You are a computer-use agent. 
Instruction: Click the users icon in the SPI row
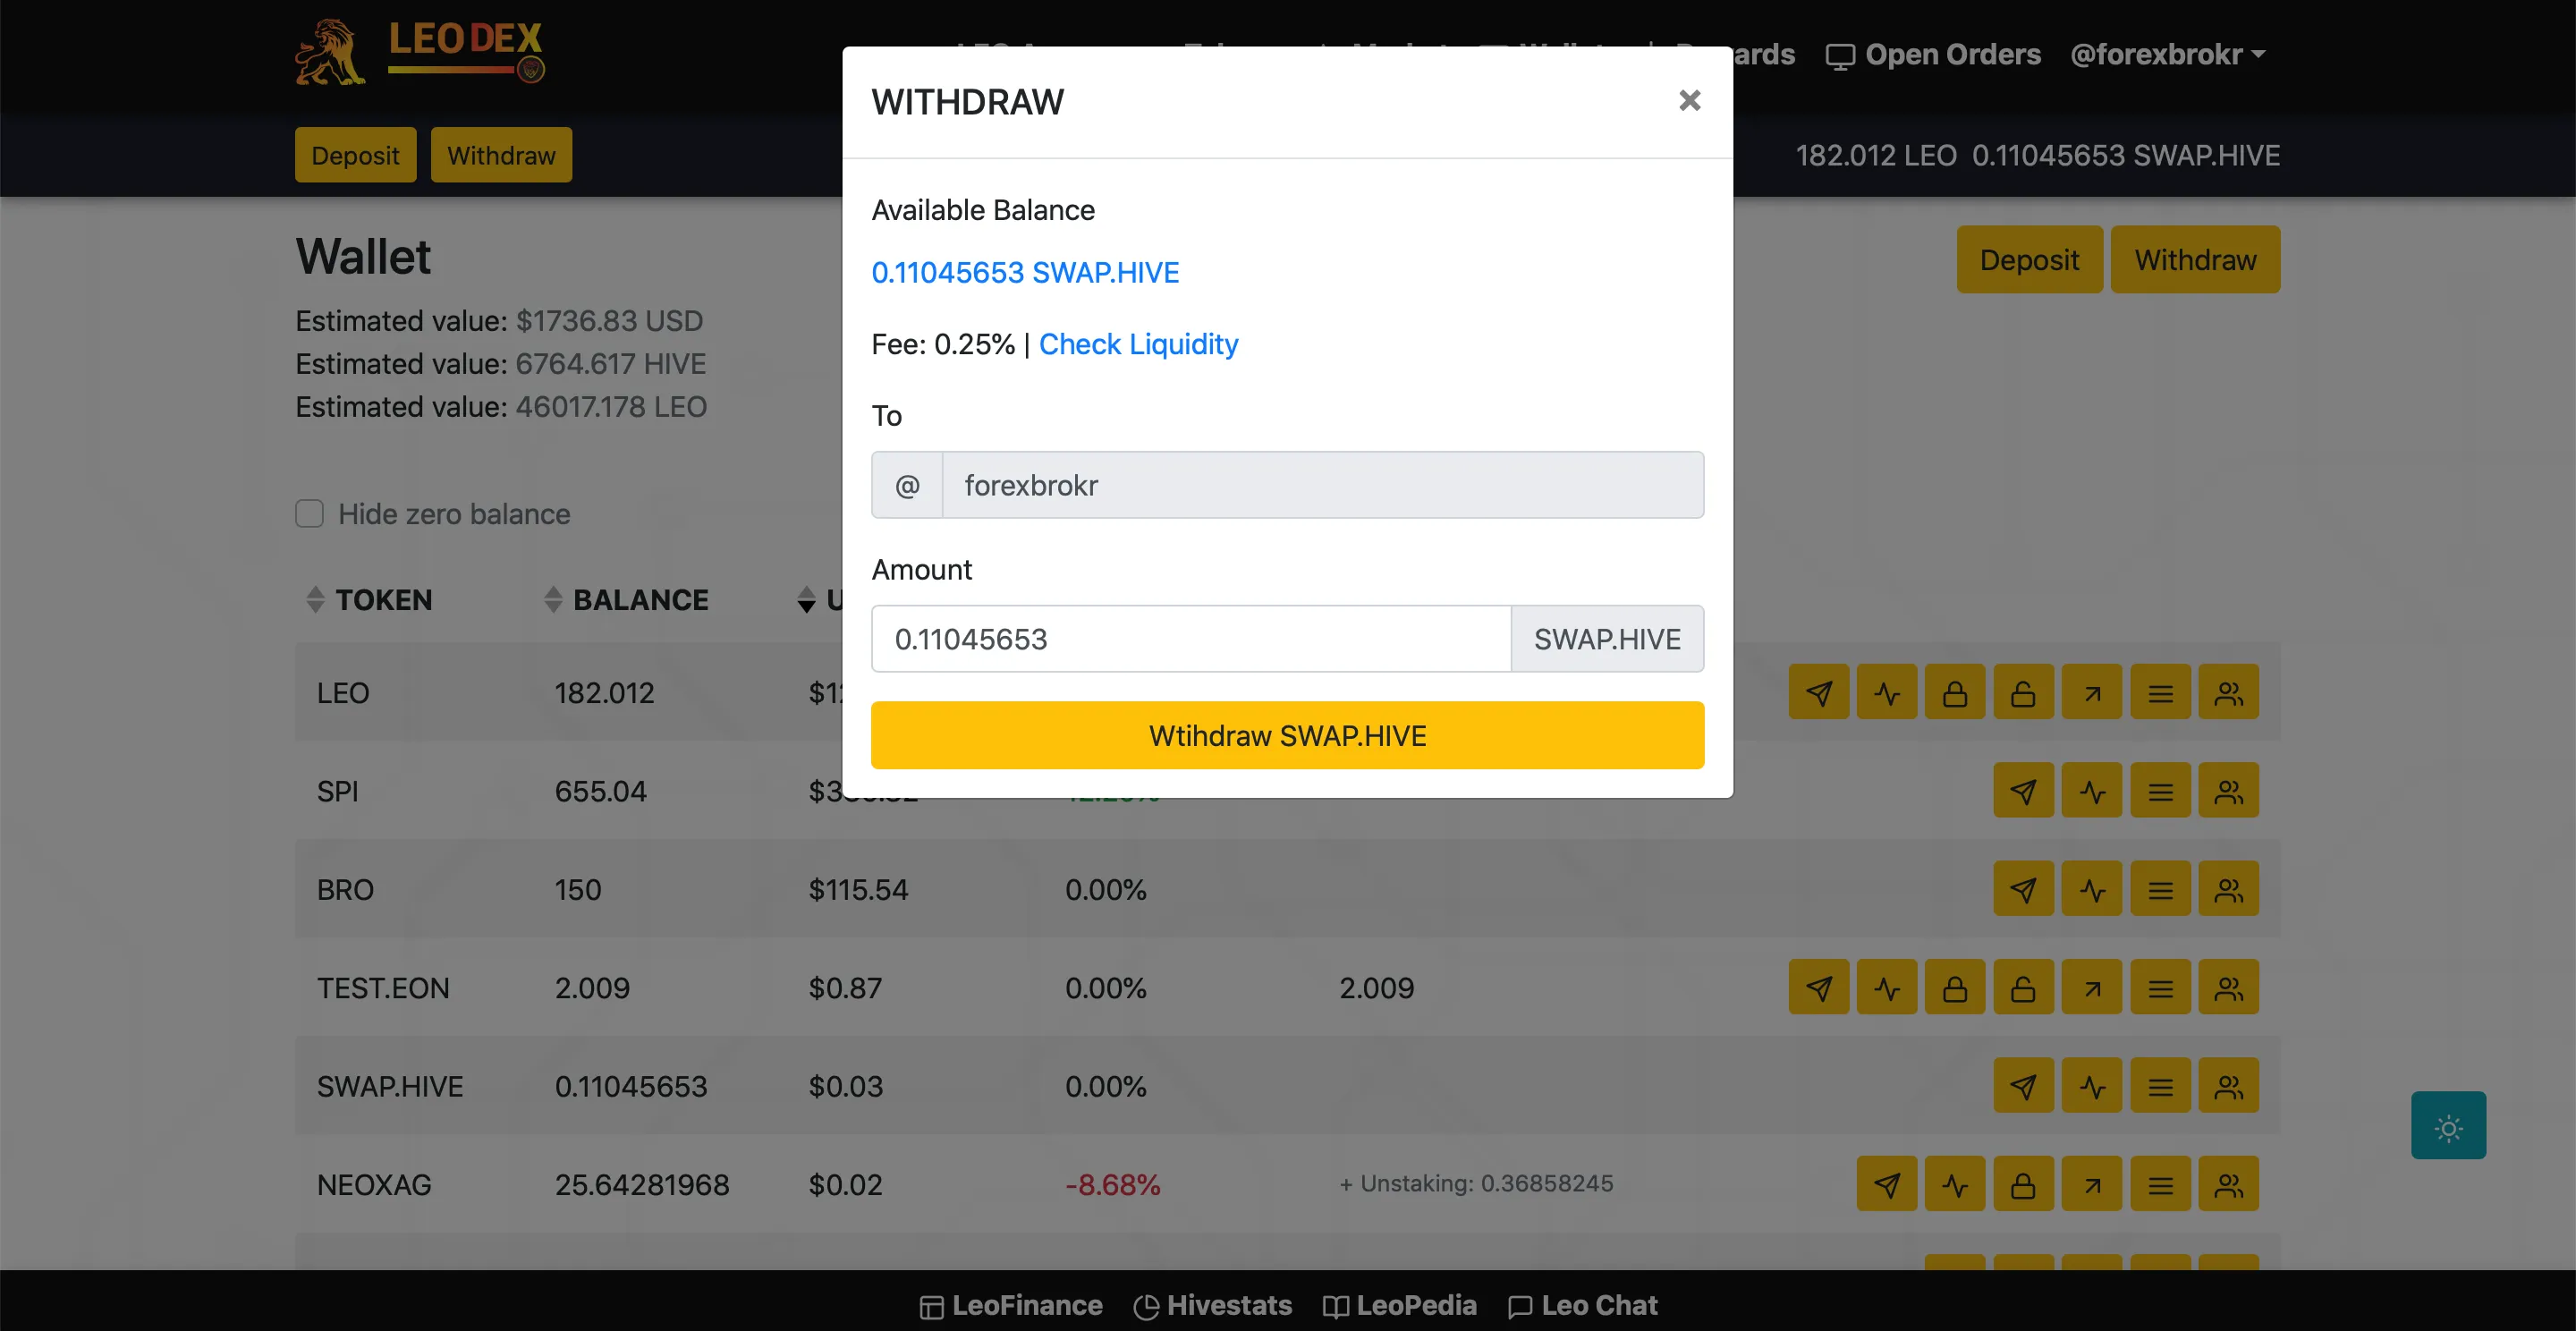coord(2228,791)
